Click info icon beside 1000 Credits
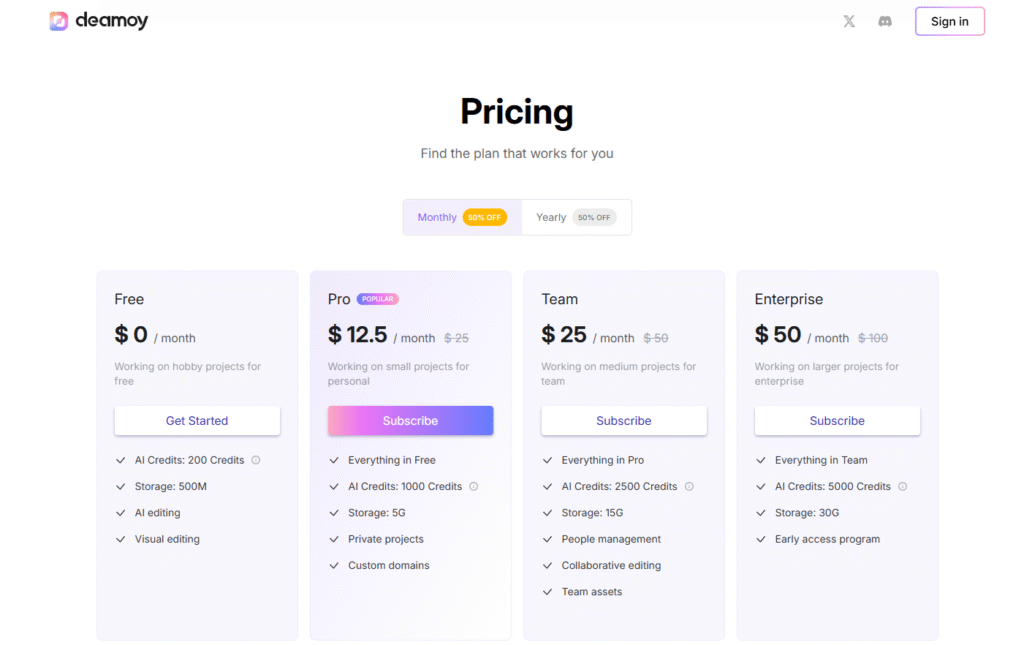Screen dimensions: 1024x645 click(x=474, y=487)
